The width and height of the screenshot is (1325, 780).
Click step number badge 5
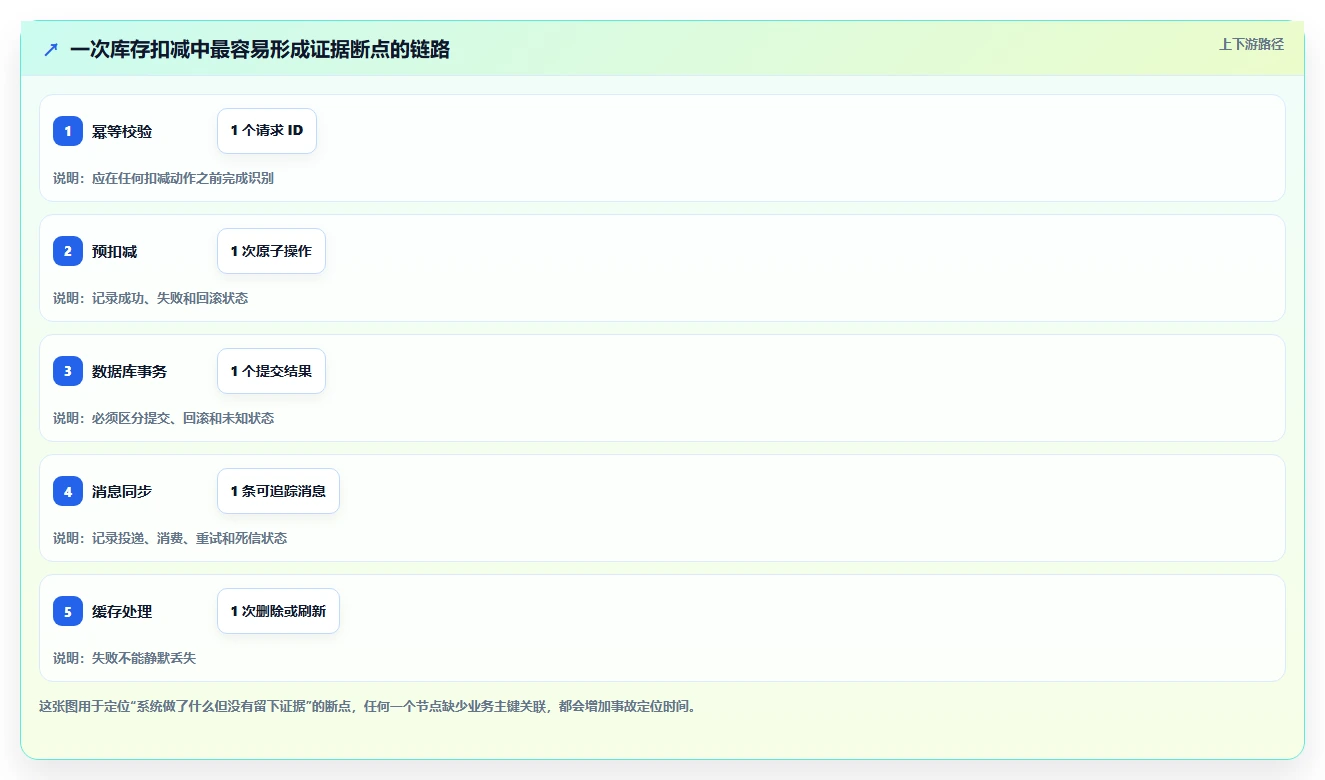click(68, 611)
